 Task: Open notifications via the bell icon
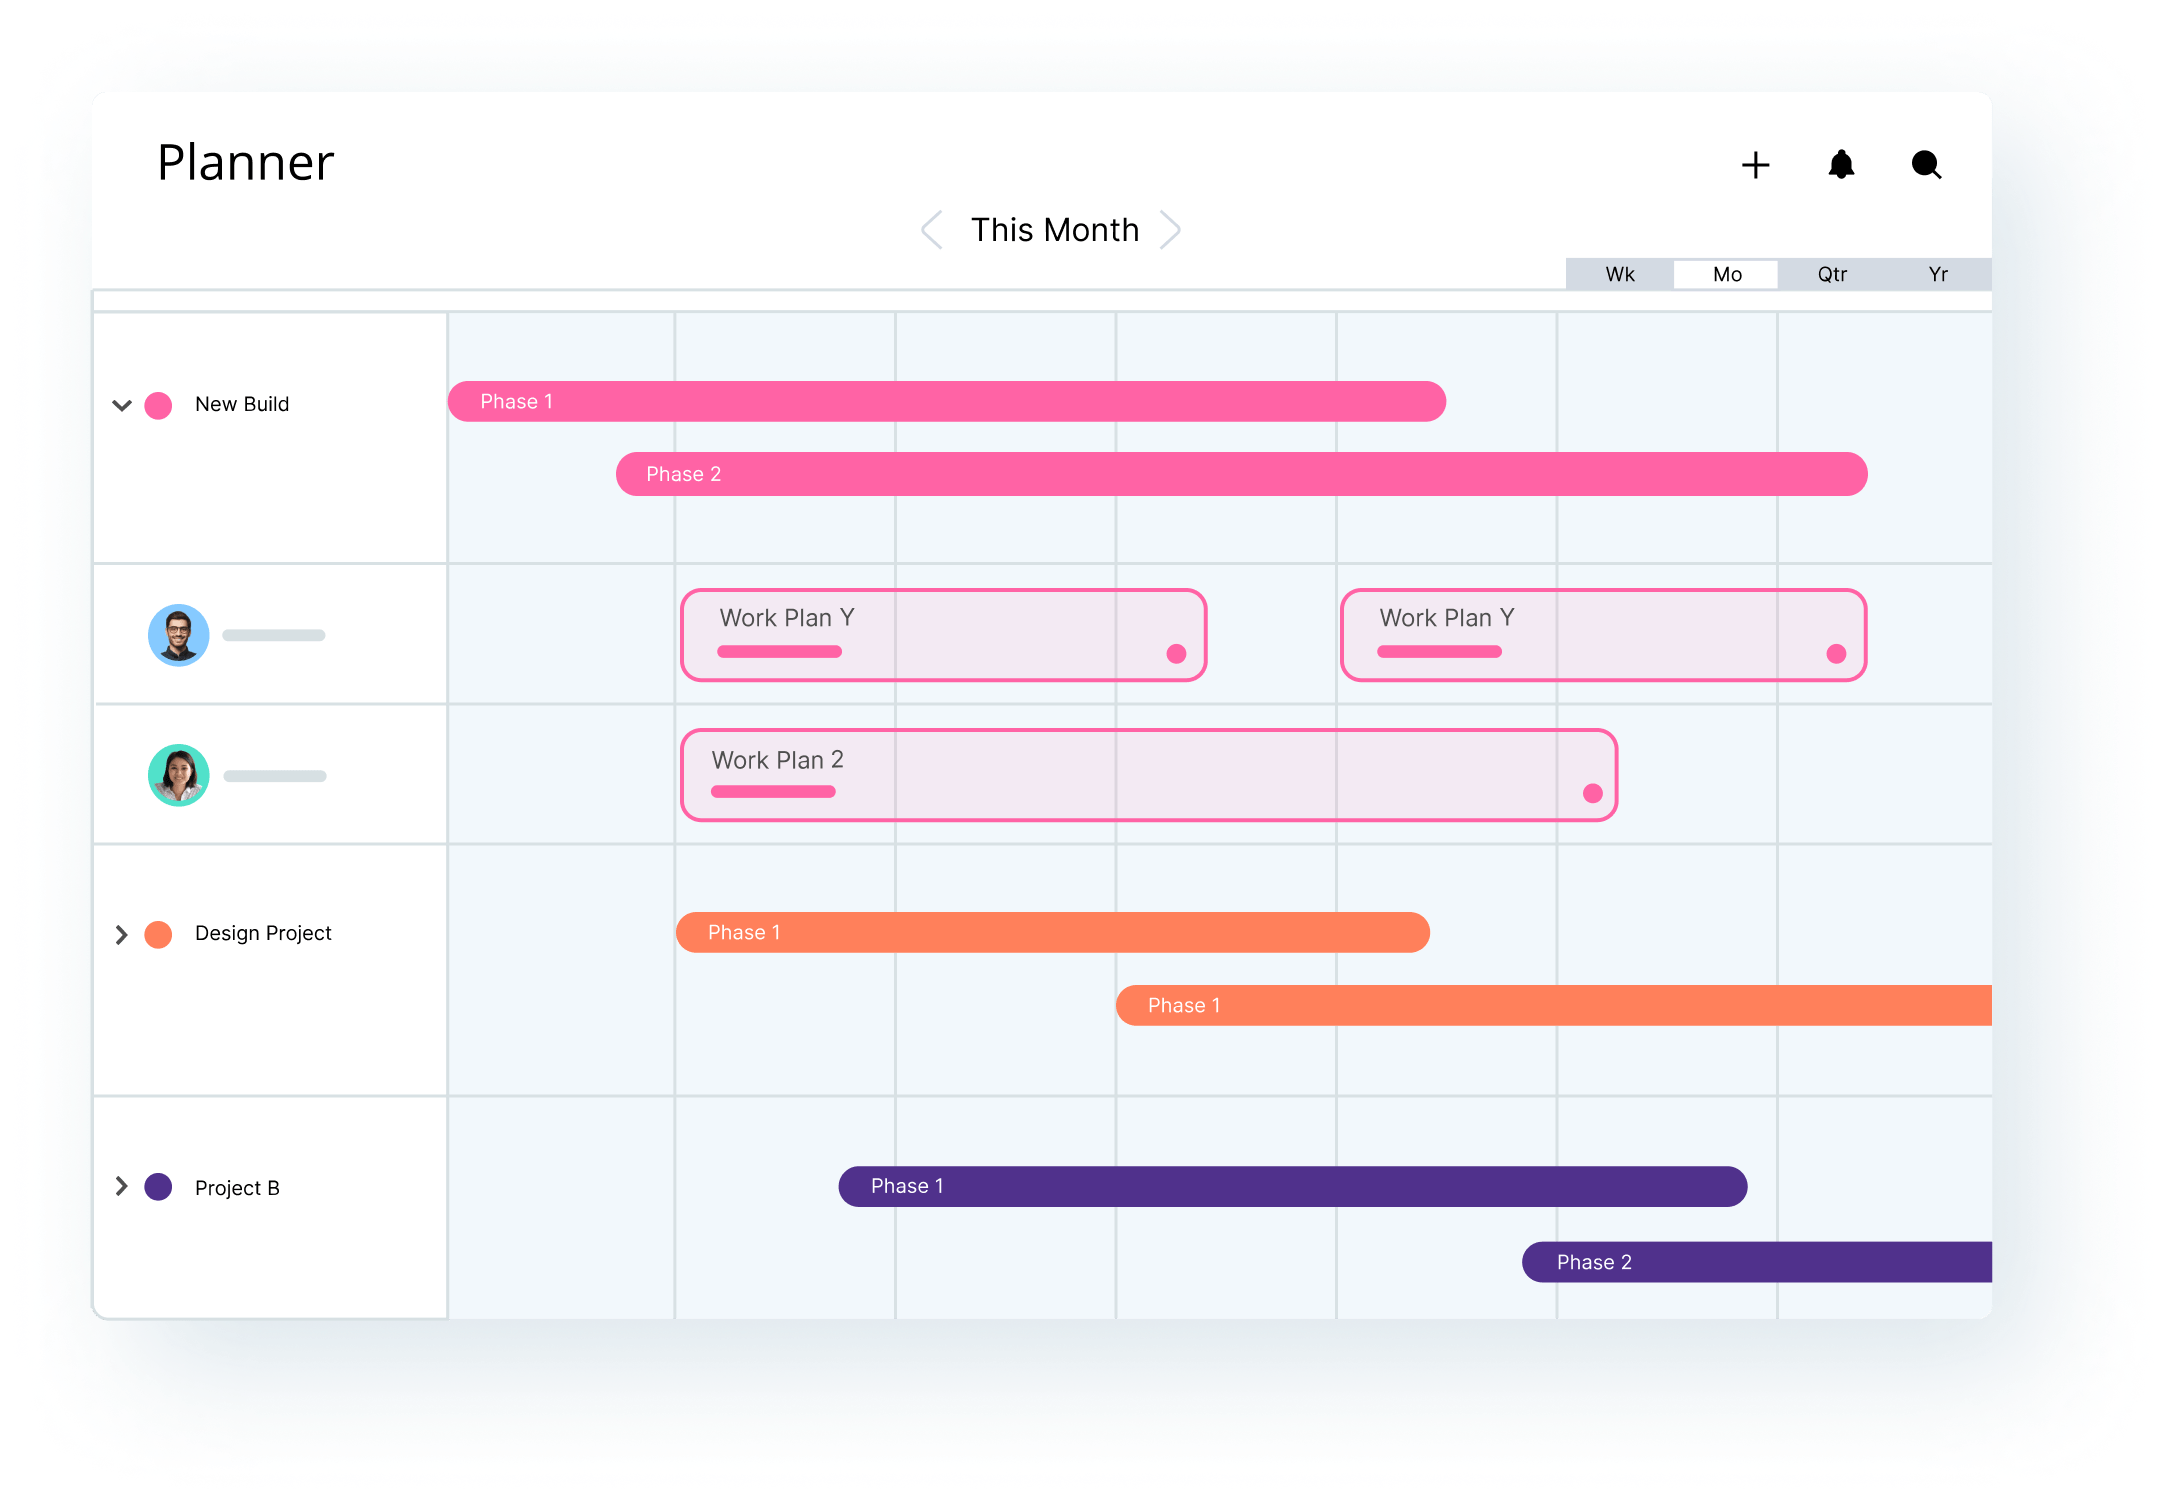[1841, 164]
